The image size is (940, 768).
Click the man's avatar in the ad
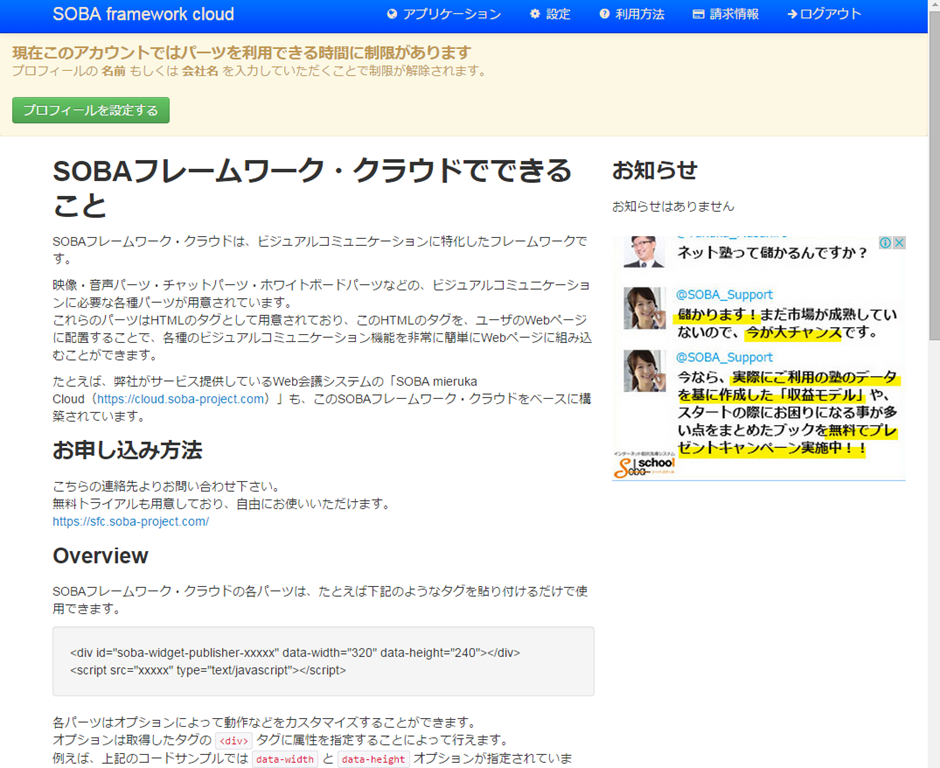coord(644,252)
